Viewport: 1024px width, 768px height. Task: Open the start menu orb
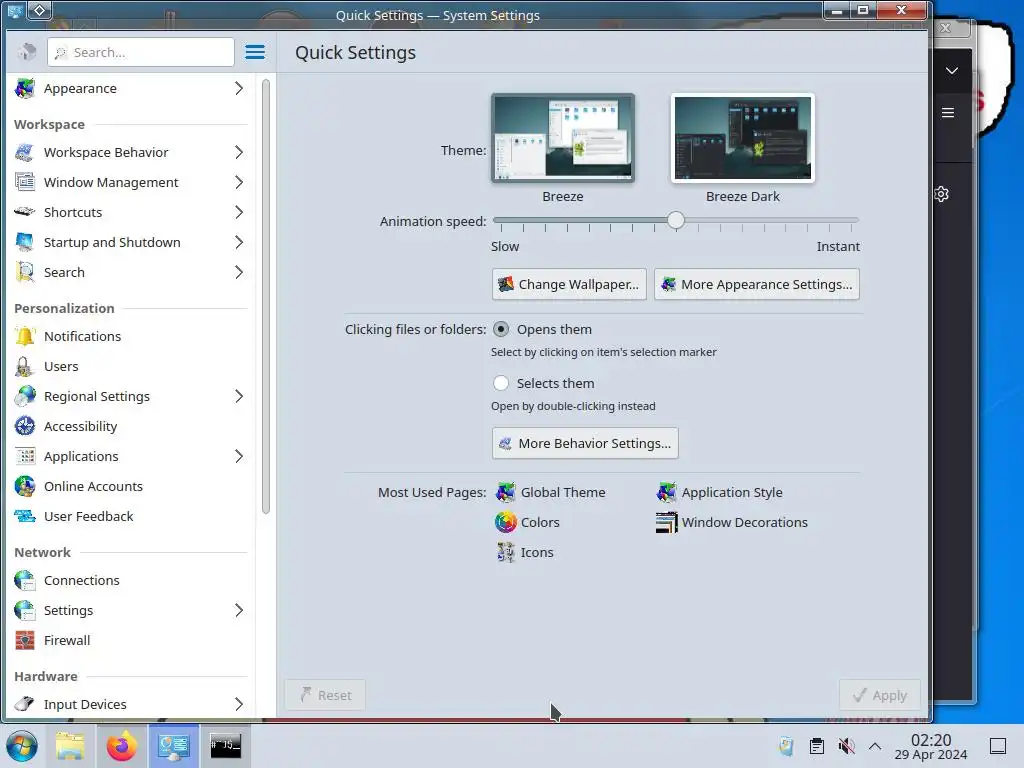click(22, 746)
